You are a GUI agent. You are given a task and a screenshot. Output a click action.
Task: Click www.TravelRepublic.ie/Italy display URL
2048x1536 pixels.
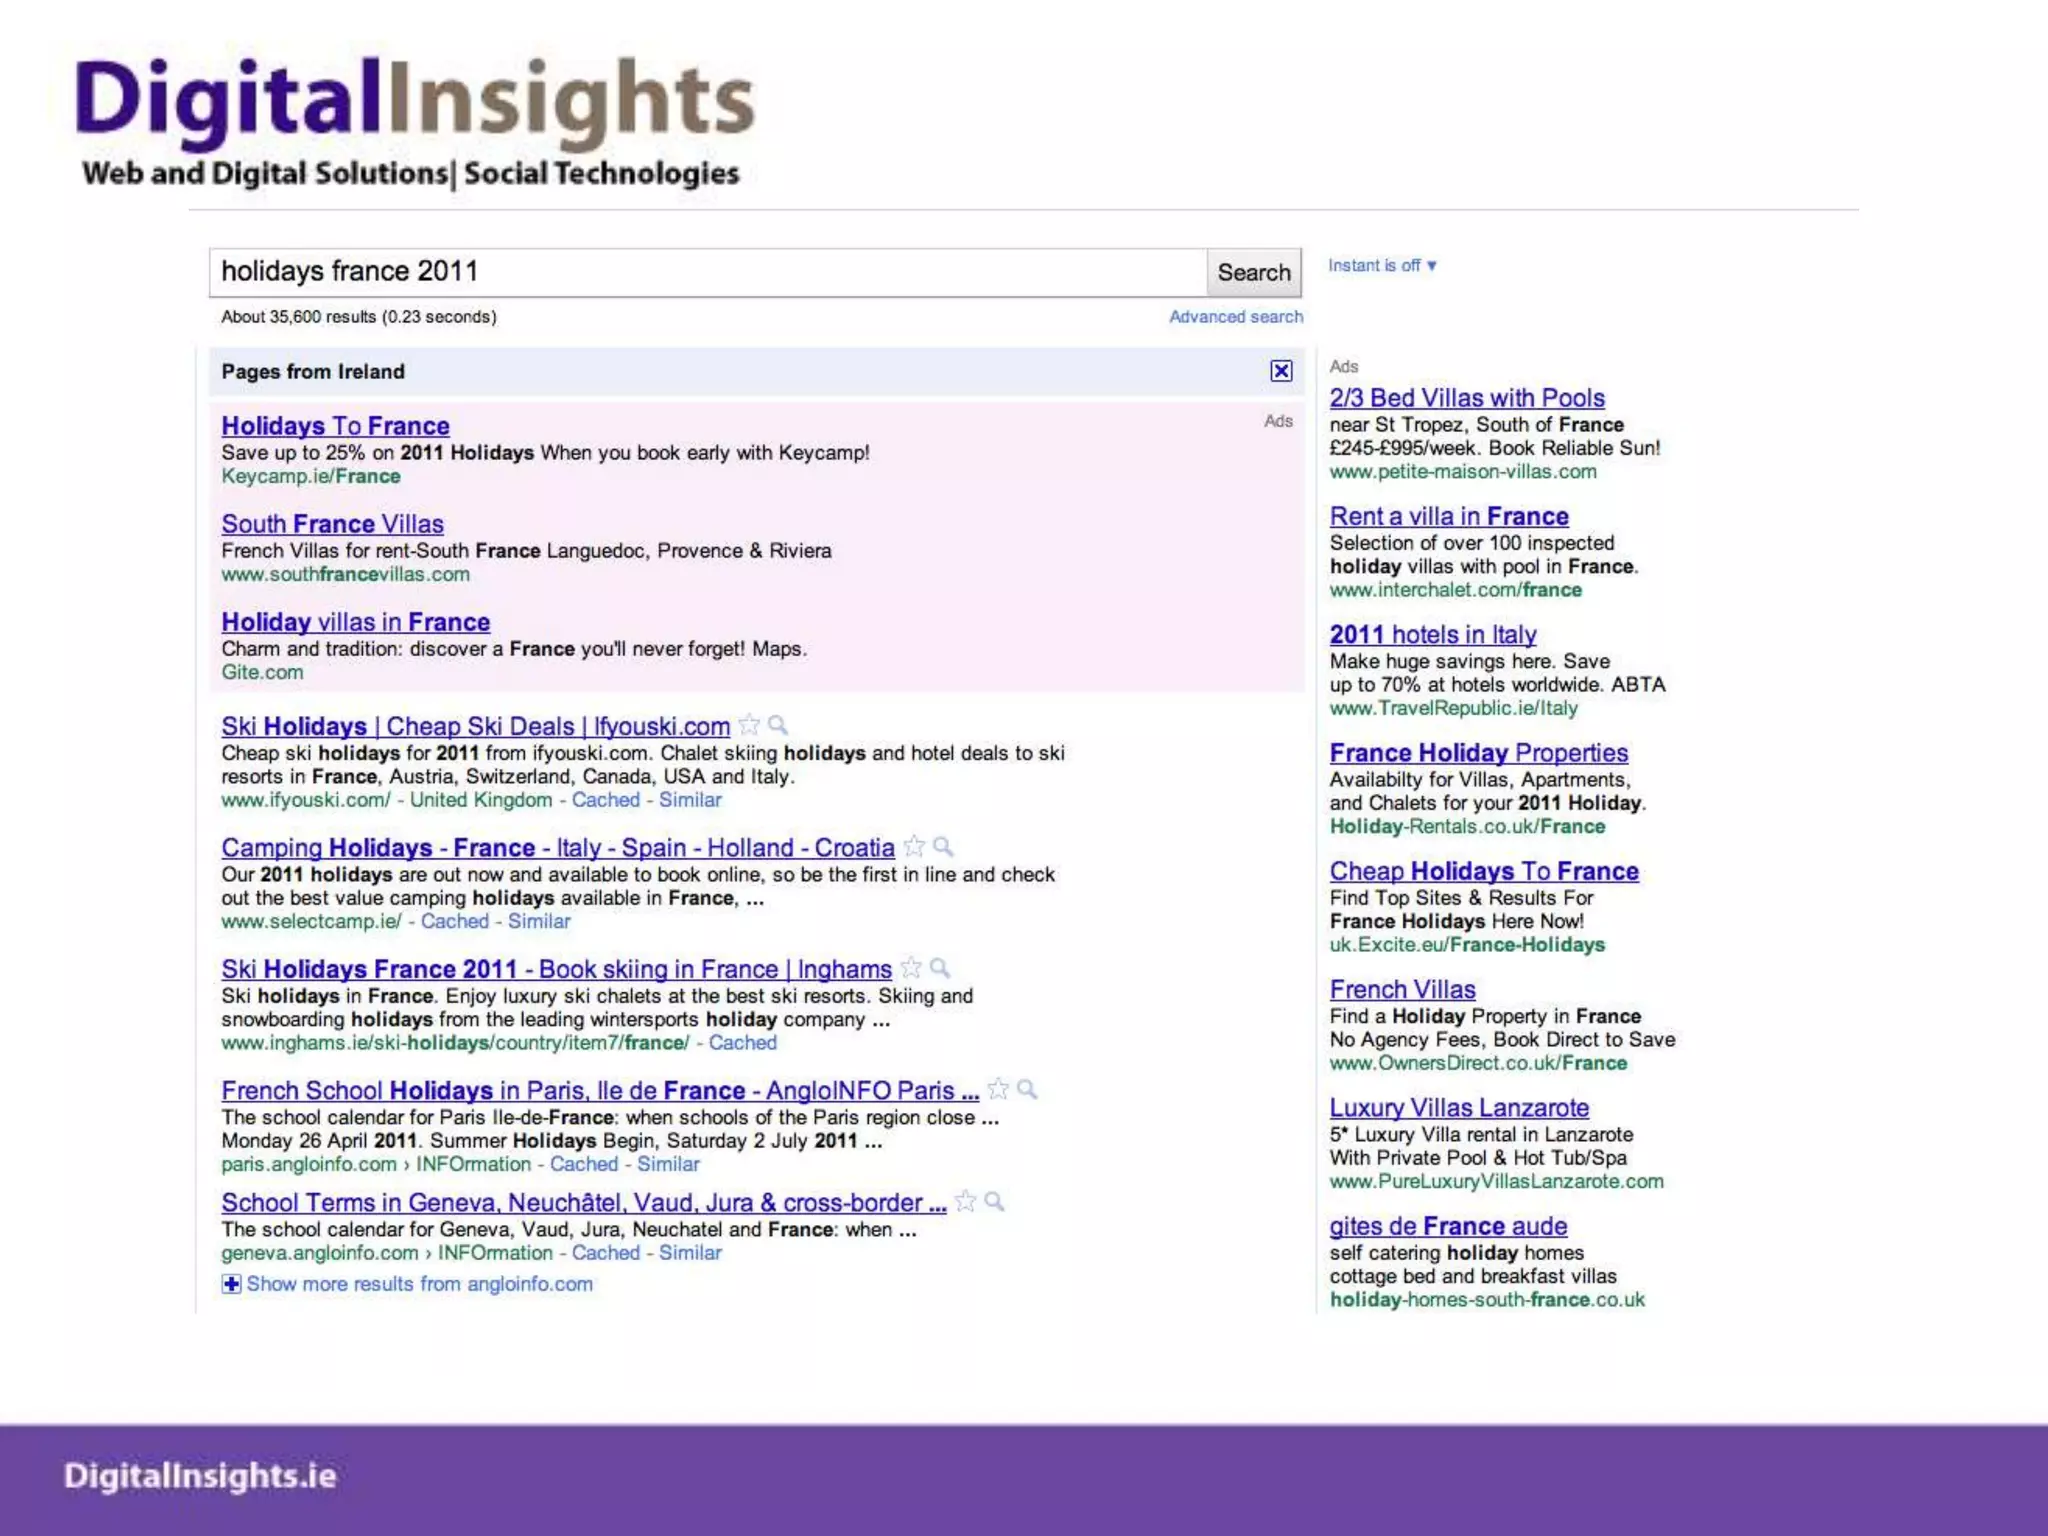point(1454,708)
